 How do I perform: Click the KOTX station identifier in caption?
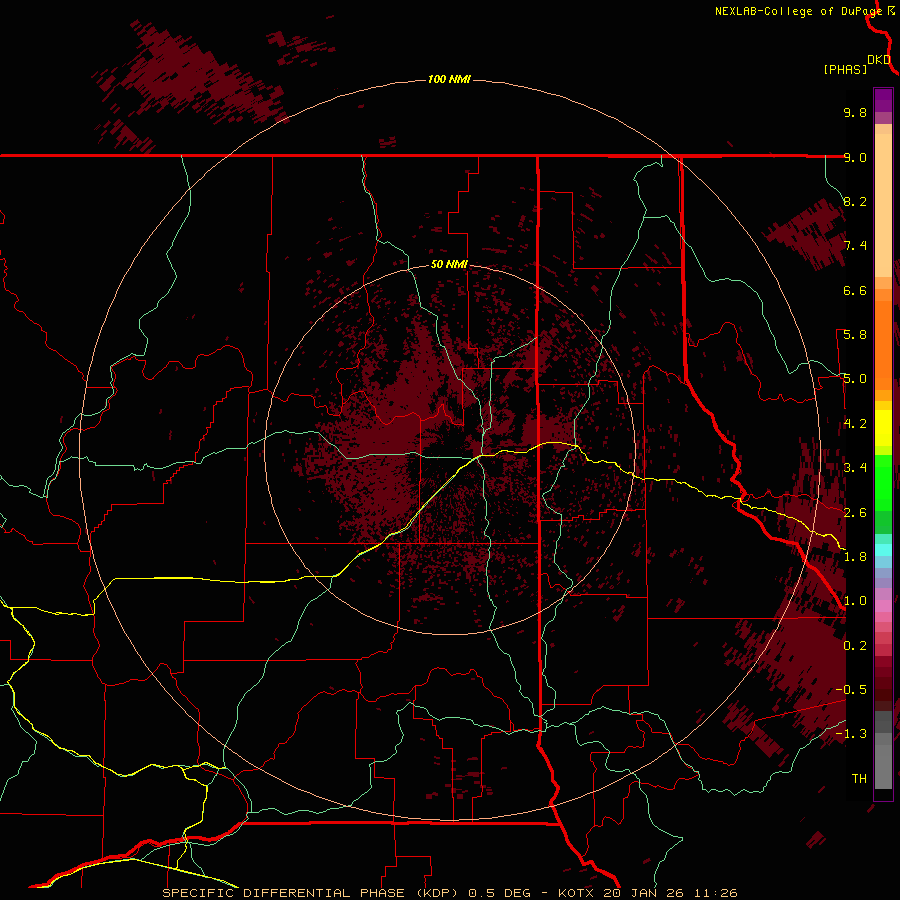[577, 893]
